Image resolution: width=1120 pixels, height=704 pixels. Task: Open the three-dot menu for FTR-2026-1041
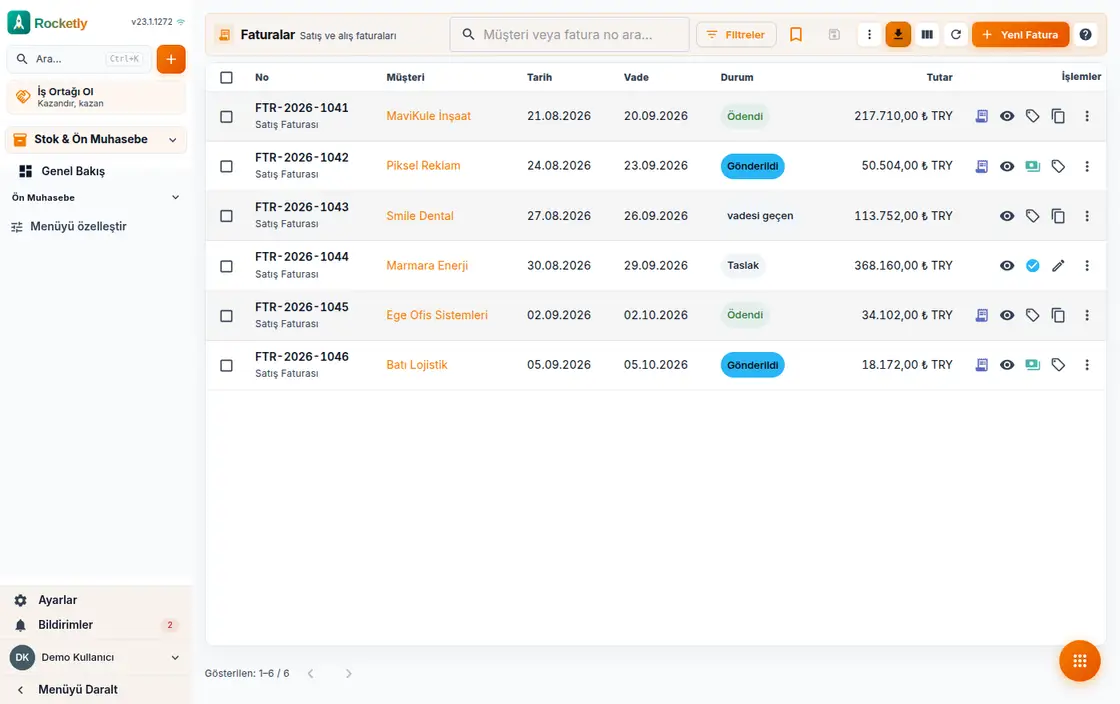coord(1086,116)
